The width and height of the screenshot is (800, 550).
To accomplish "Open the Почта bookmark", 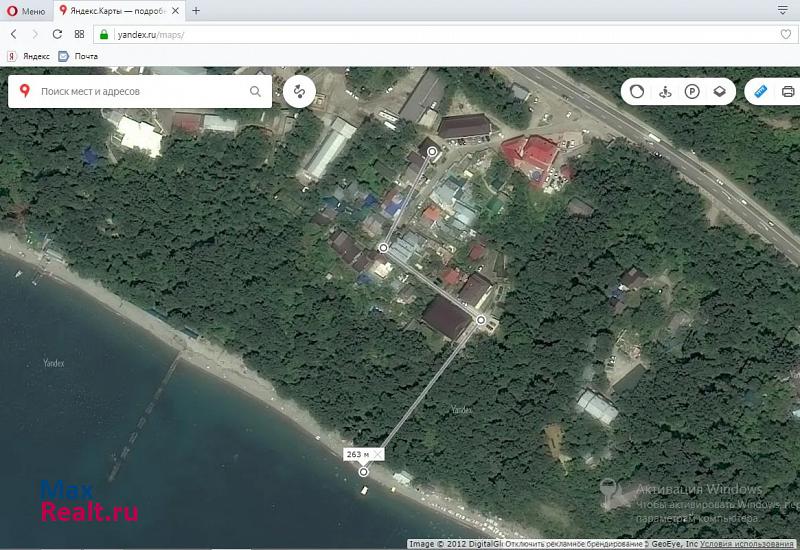I will [x=78, y=56].
